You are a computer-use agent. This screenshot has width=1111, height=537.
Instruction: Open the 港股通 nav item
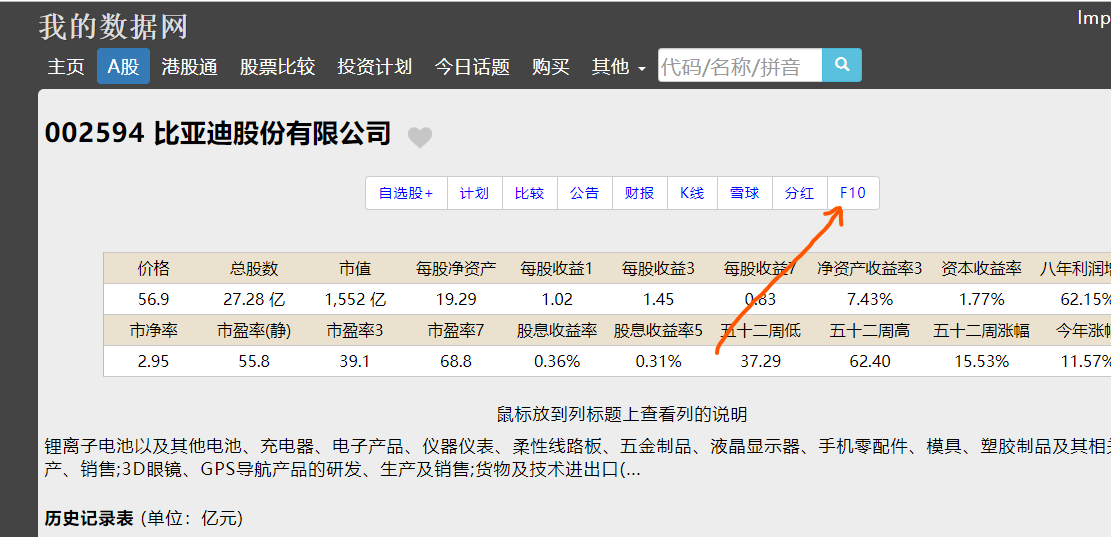coord(189,67)
